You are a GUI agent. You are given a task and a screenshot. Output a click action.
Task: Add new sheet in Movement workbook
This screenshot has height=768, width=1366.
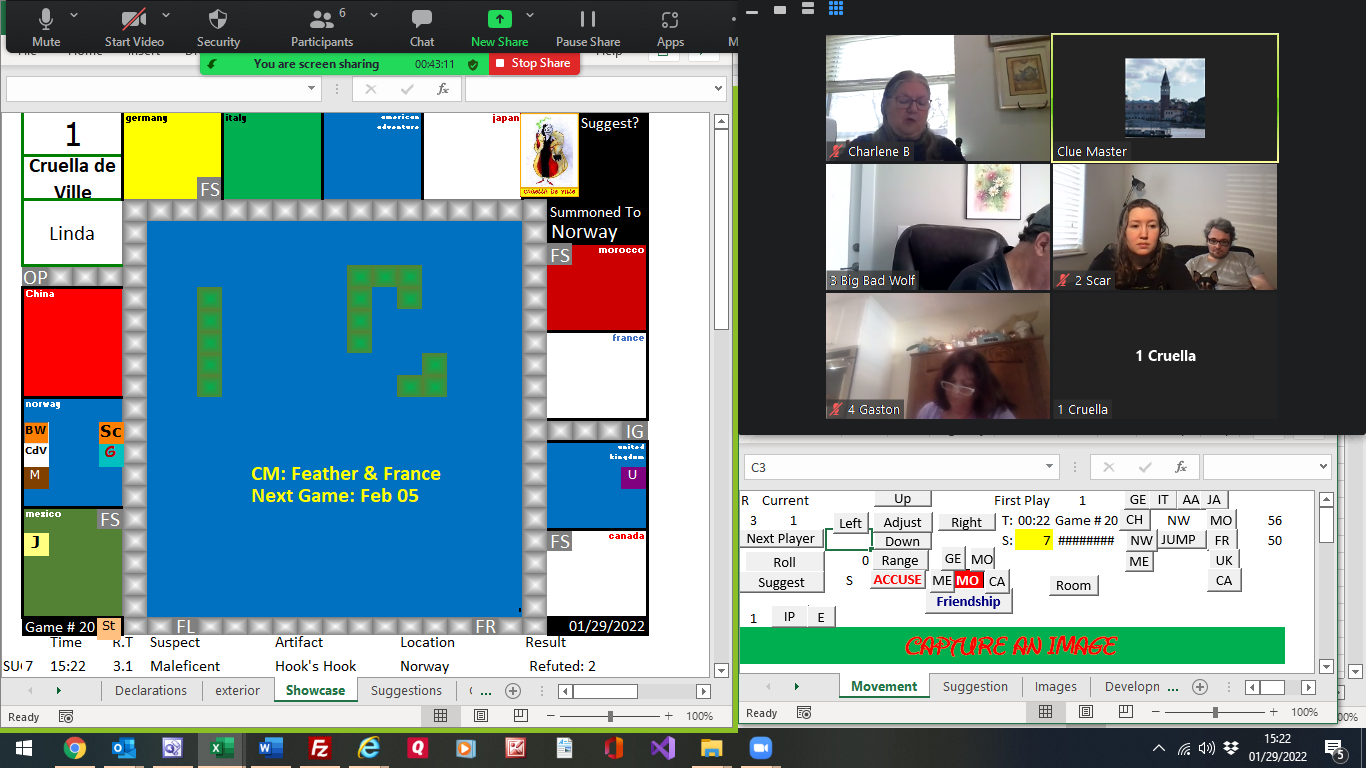1200,687
